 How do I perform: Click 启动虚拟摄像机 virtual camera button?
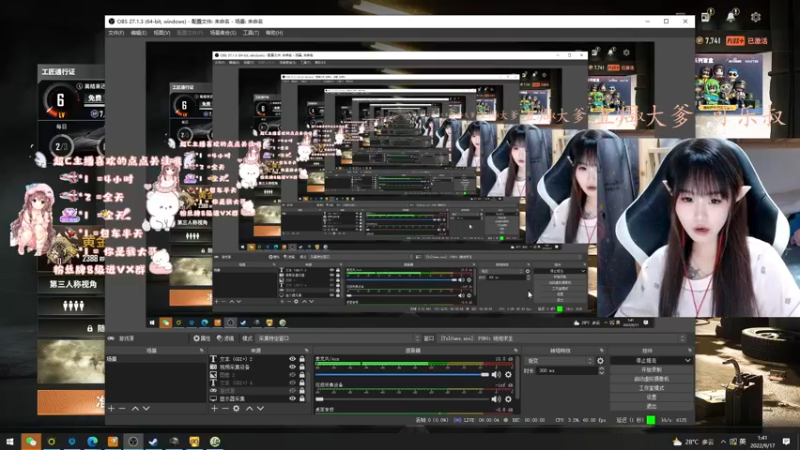(651, 379)
